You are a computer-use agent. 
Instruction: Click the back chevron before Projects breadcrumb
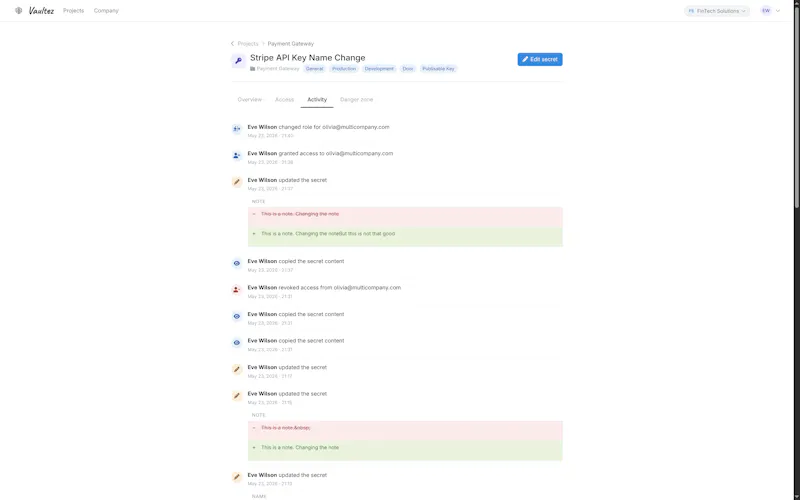(x=233, y=43)
